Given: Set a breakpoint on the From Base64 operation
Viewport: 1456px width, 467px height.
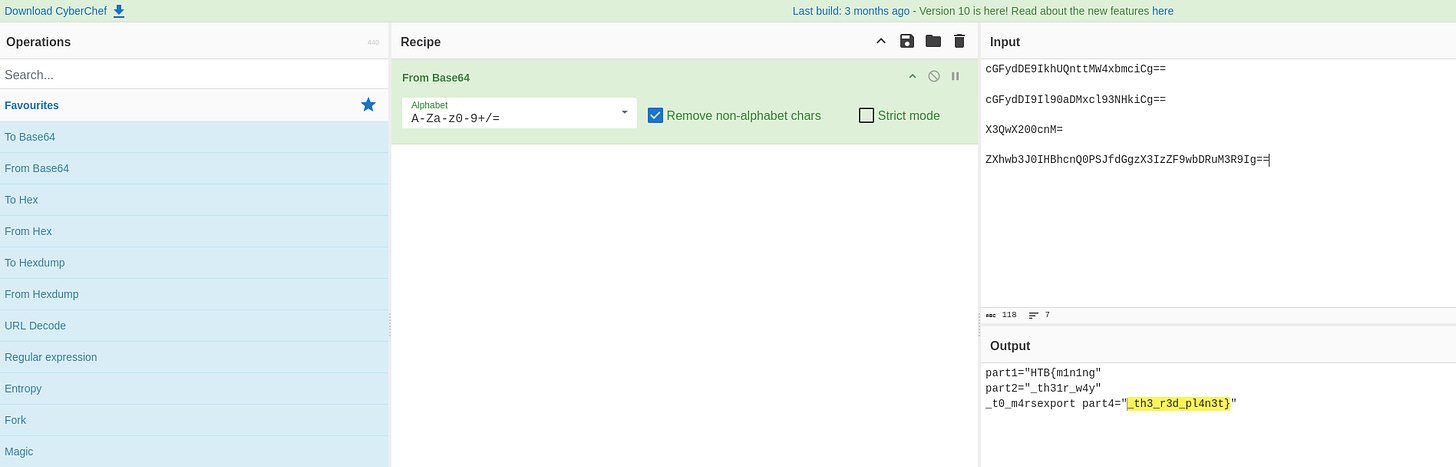Looking at the screenshot, I should point(955,76).
